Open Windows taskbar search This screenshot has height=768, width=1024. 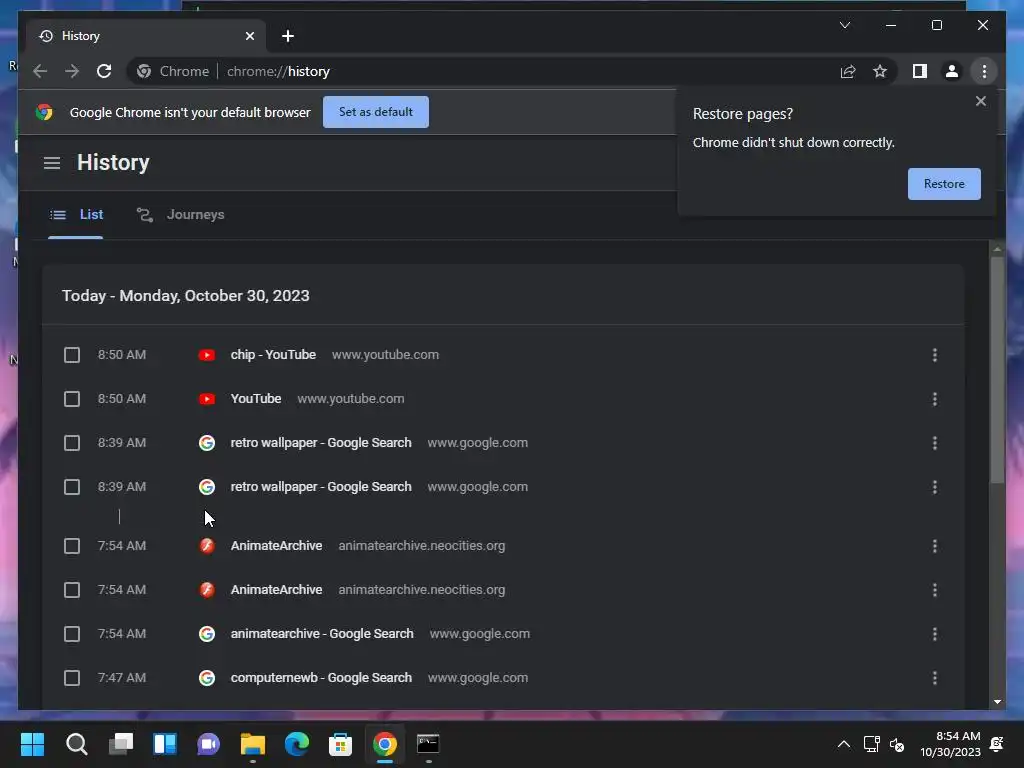76,744
